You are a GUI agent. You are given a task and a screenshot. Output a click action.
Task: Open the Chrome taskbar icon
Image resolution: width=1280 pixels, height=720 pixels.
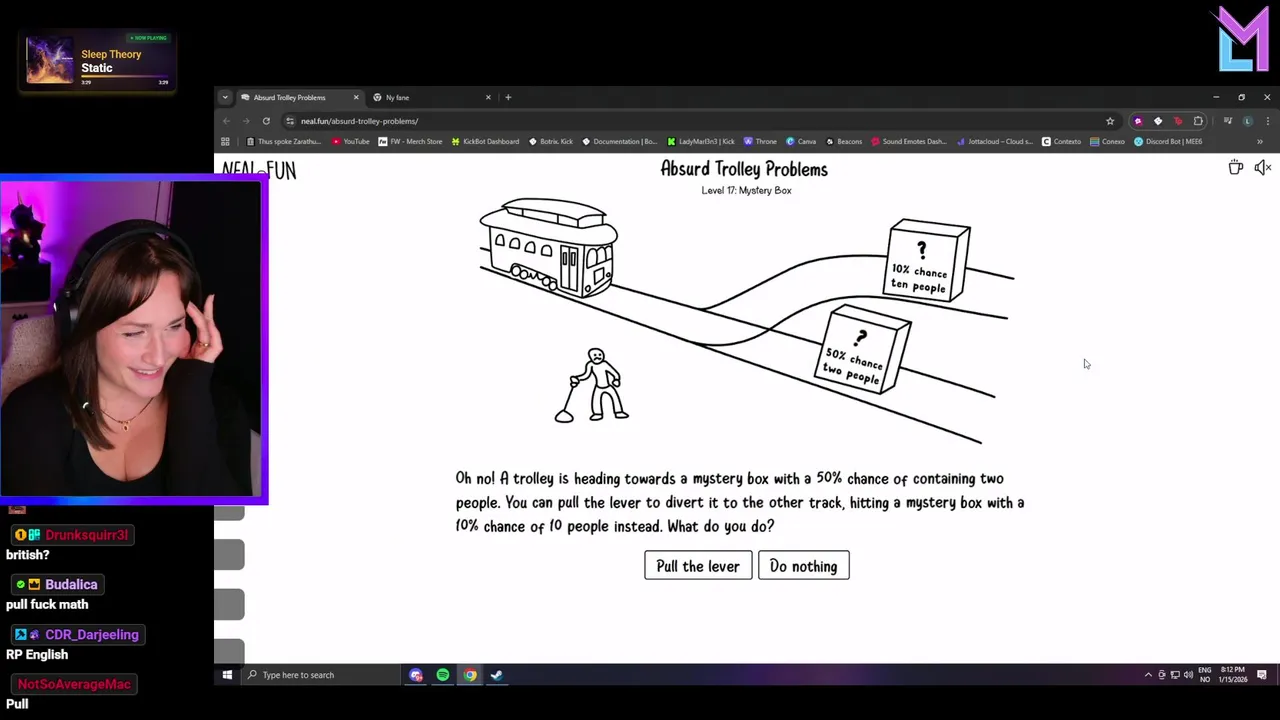pos(470,675)
